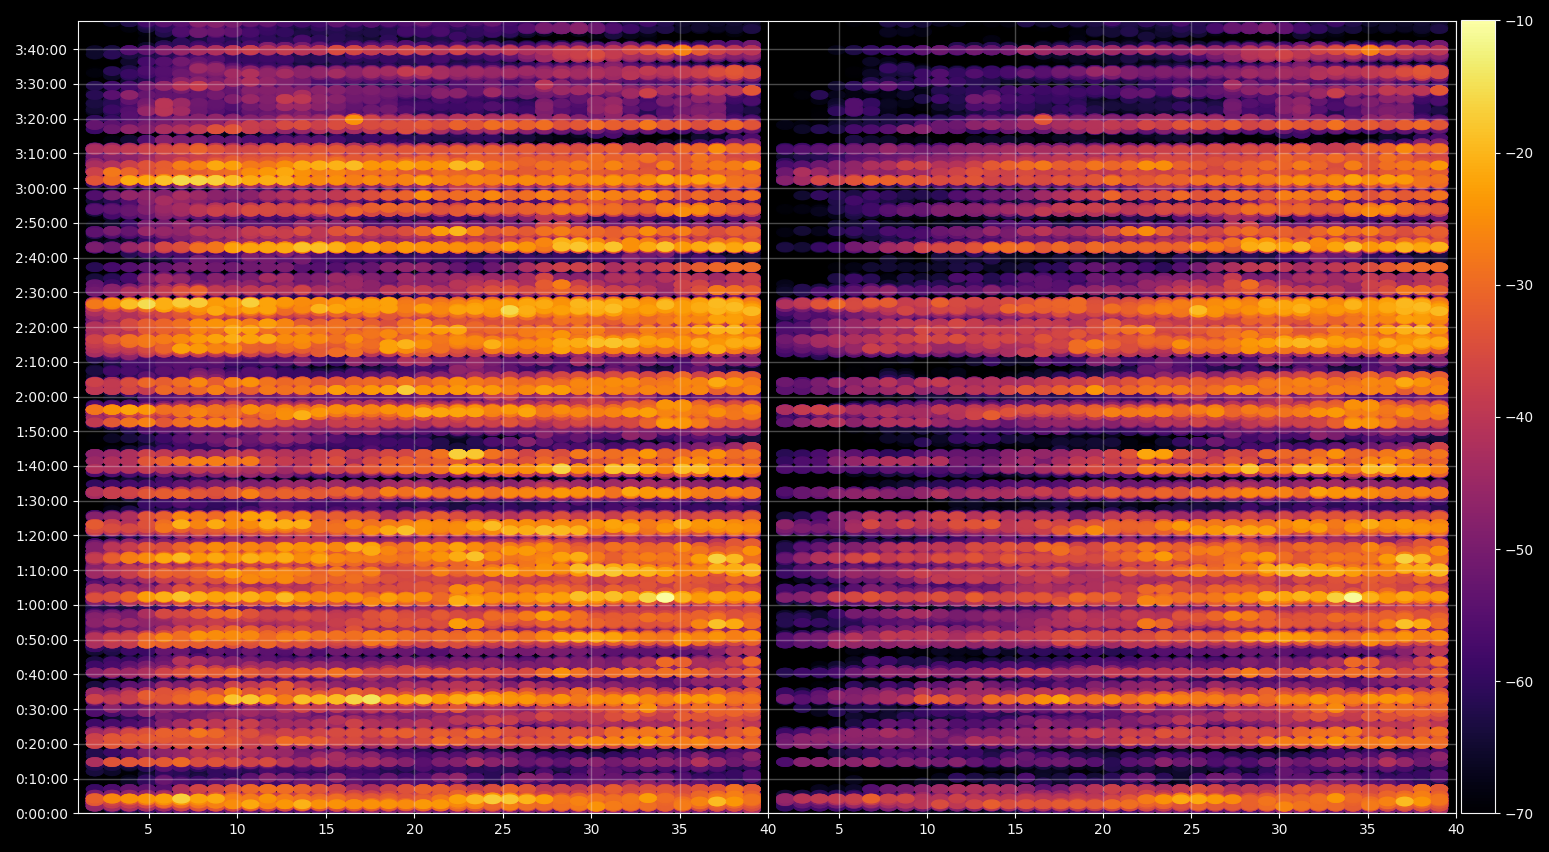Click the −40 colorbar tick label

tap(1519, 417)
